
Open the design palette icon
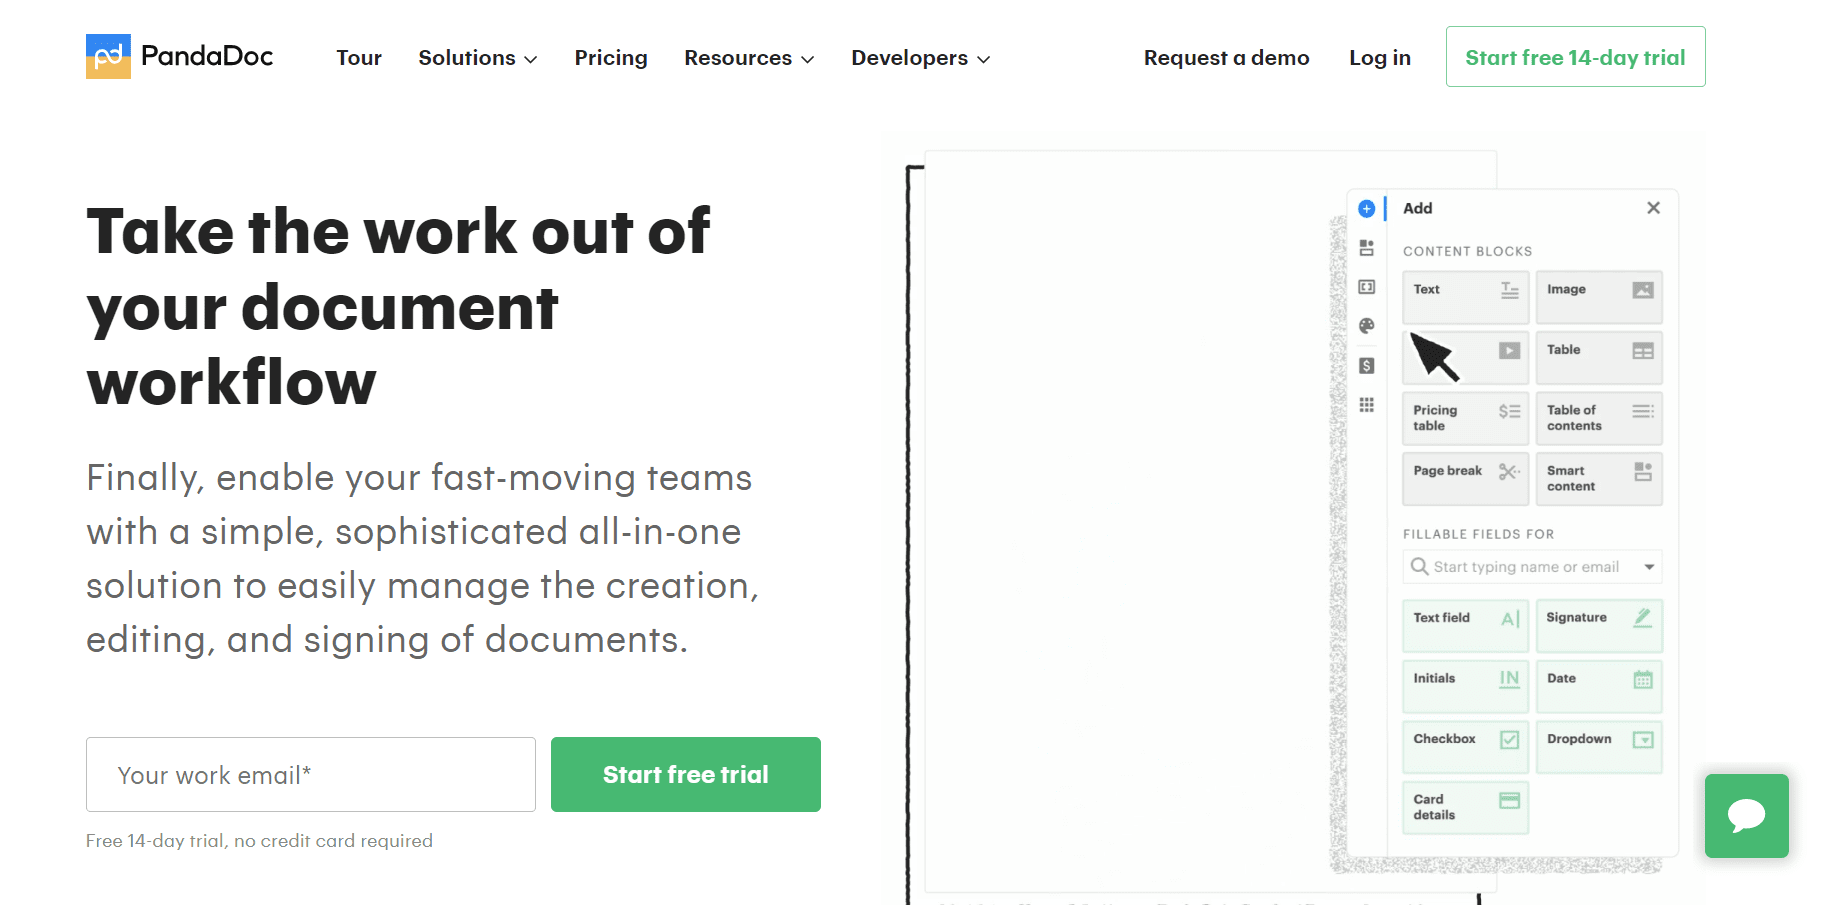(1366, 326)
